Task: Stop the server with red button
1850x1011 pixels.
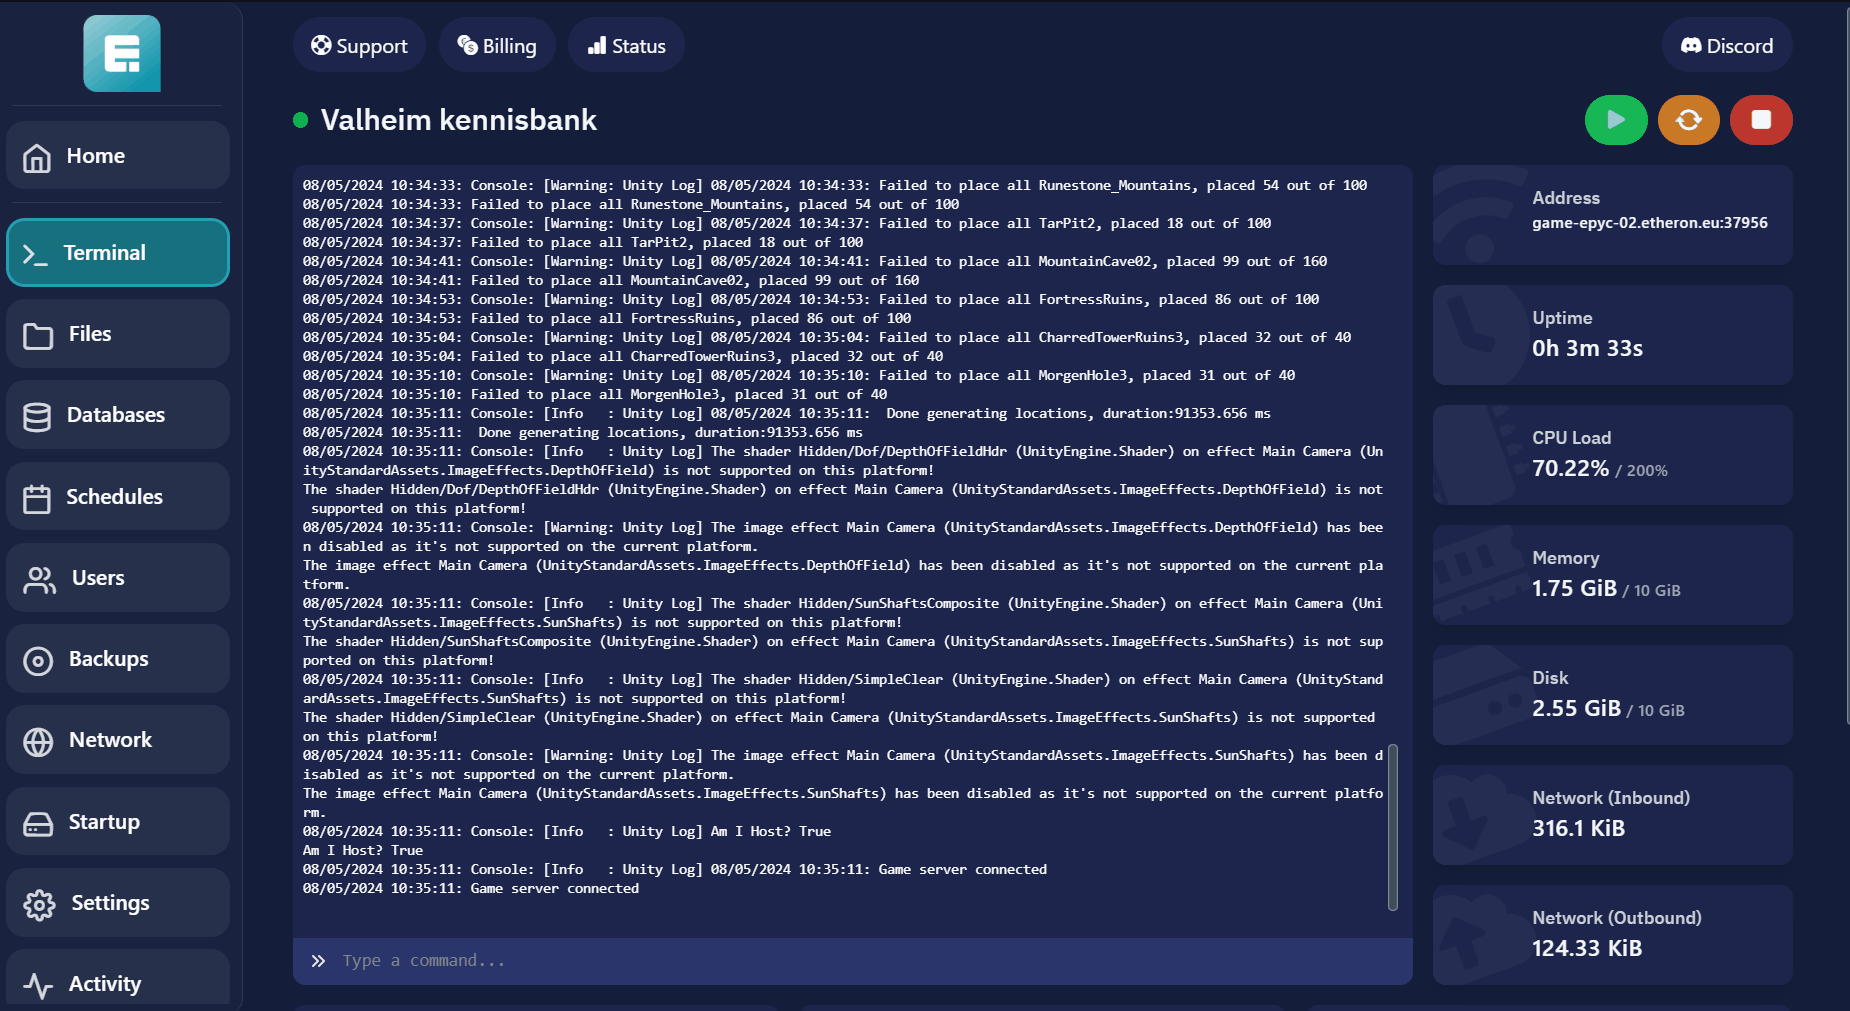Action: pyautogui.click(x=1760, y=120)
